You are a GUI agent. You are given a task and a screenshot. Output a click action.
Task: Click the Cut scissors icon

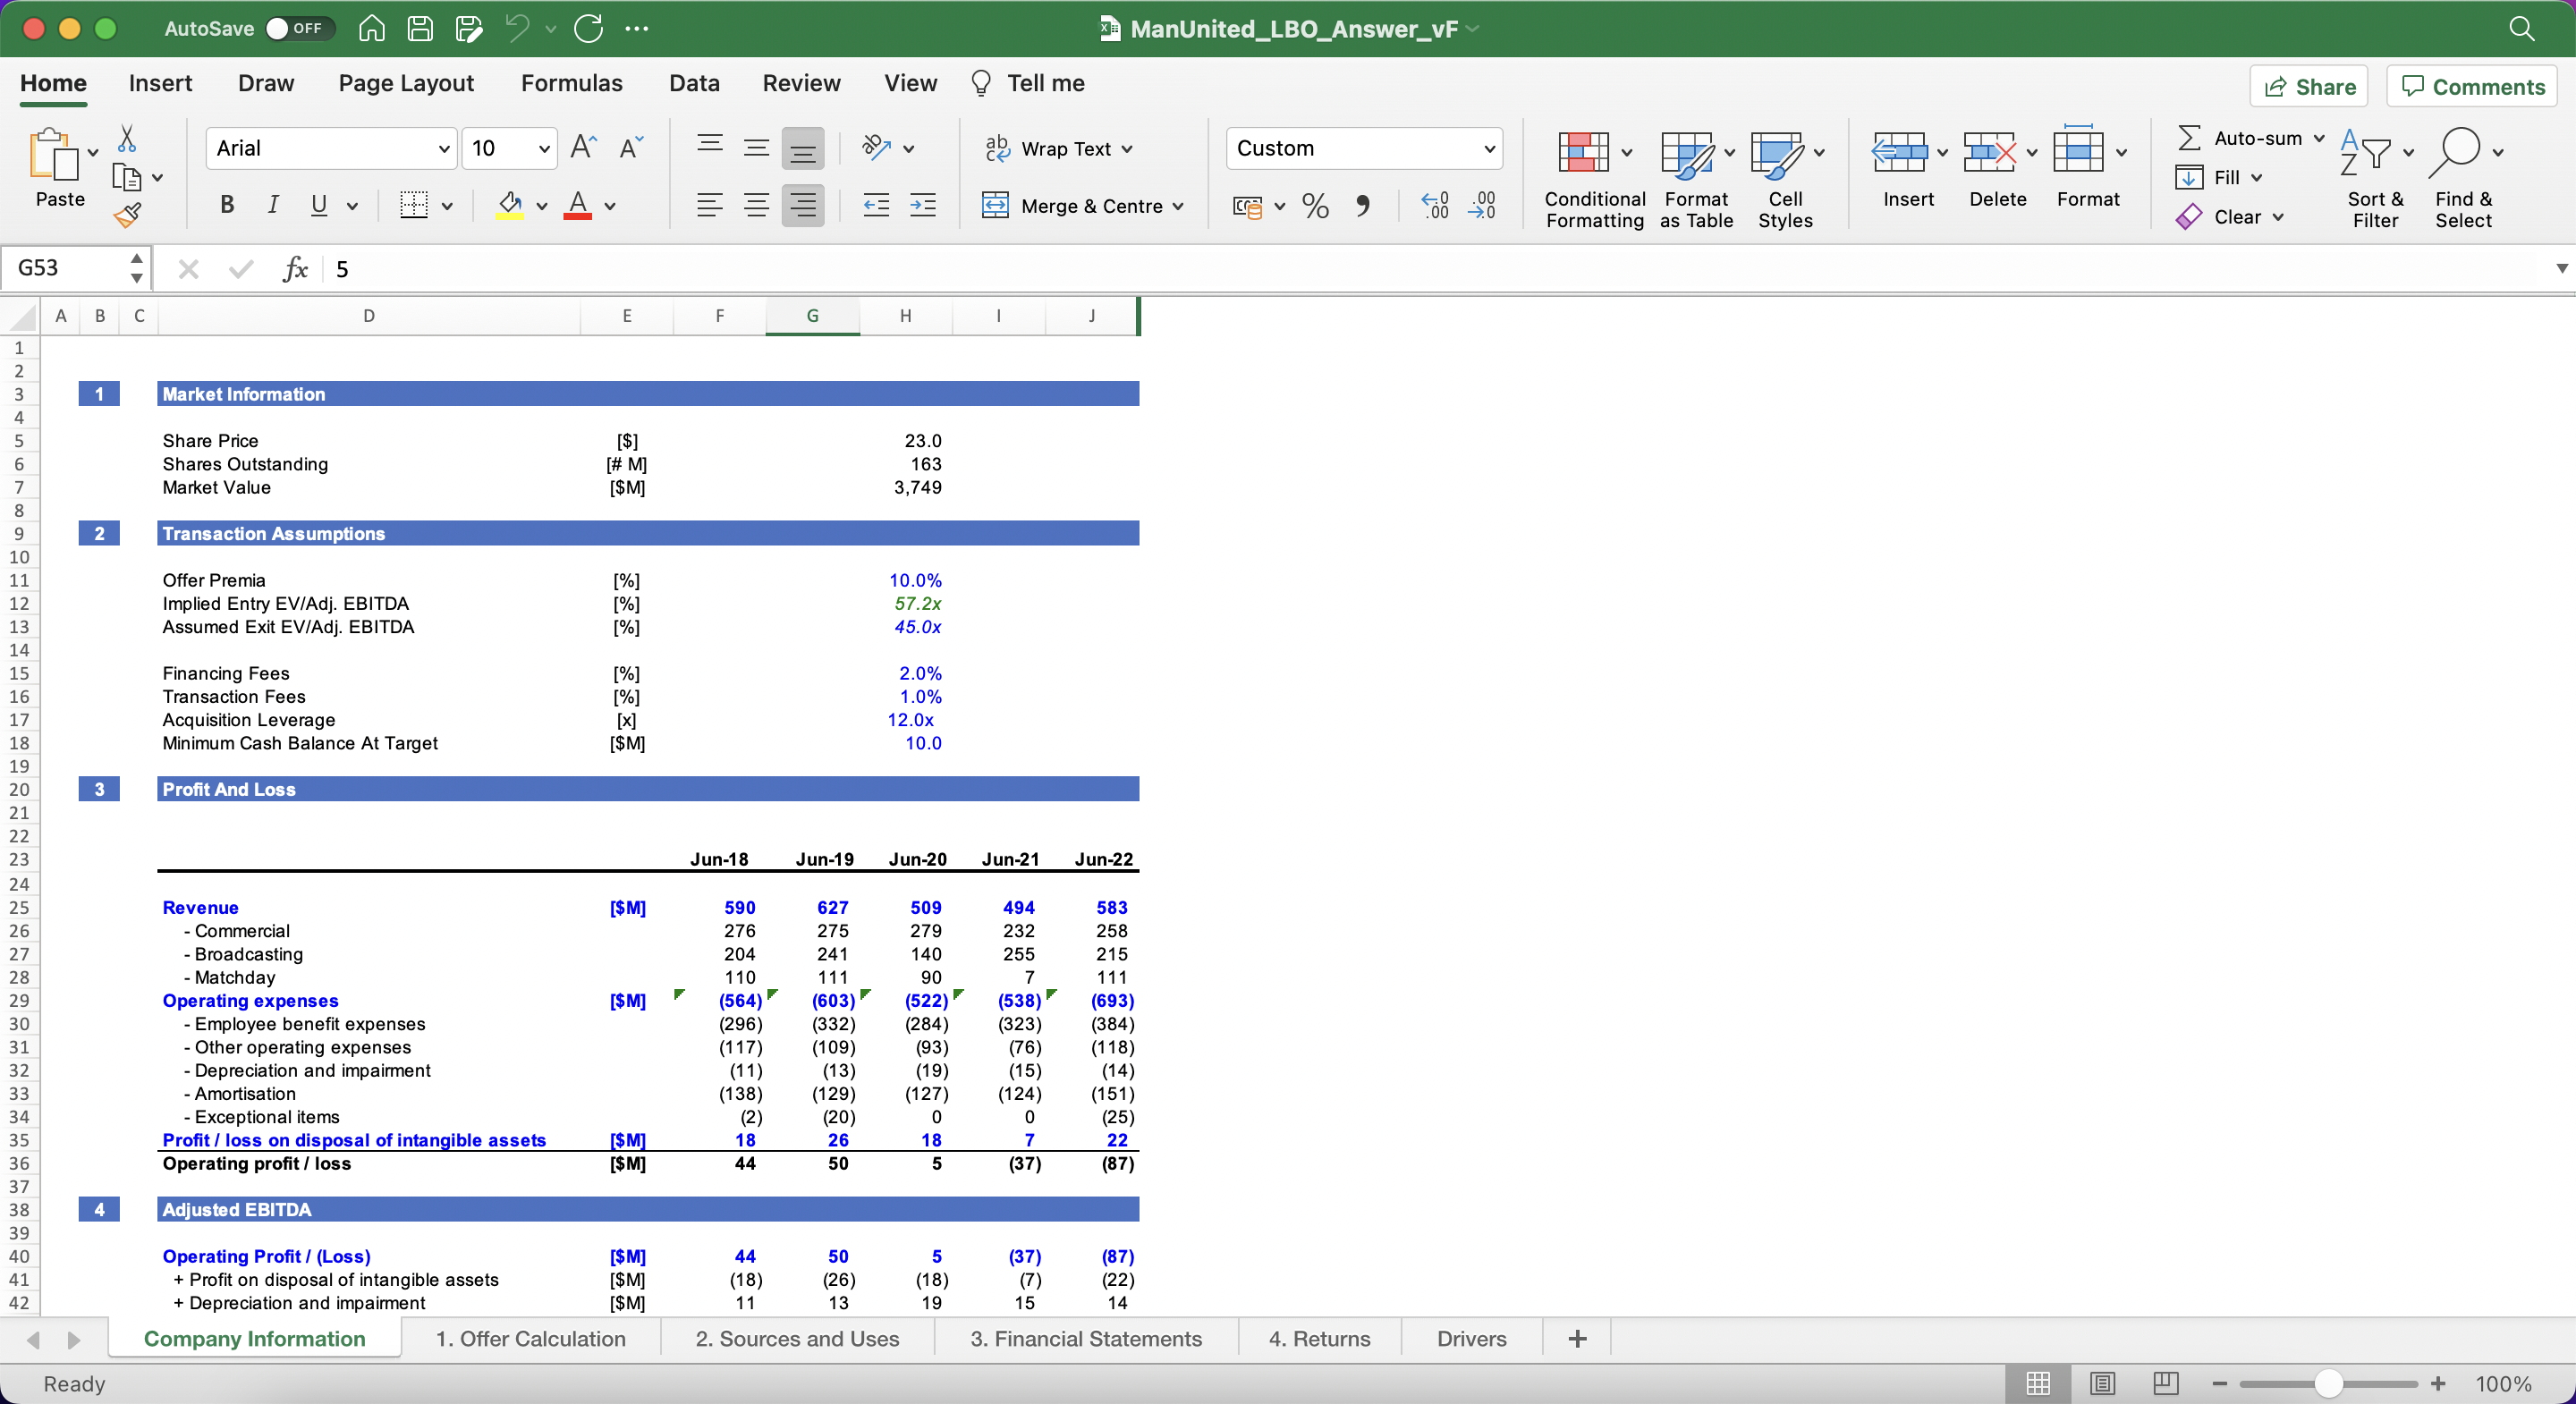tap(127, 138)
